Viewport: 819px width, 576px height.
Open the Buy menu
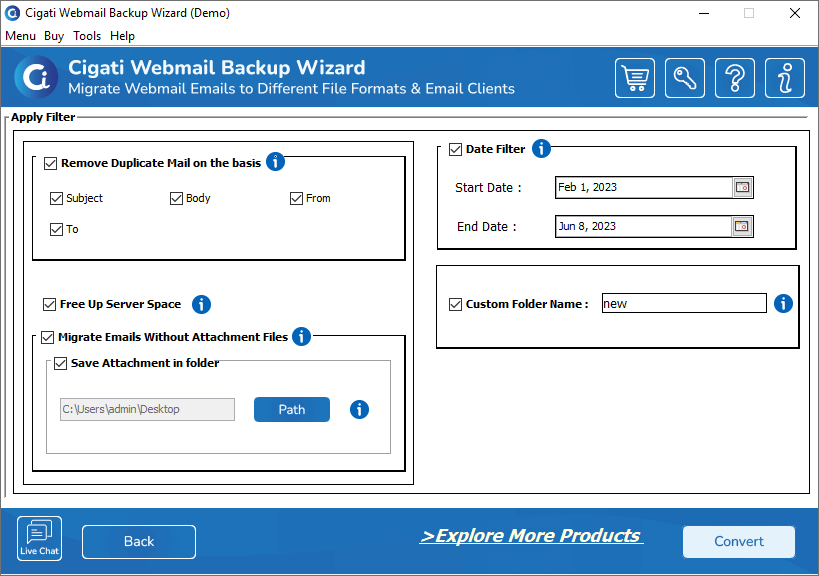[x=54, y=36]
